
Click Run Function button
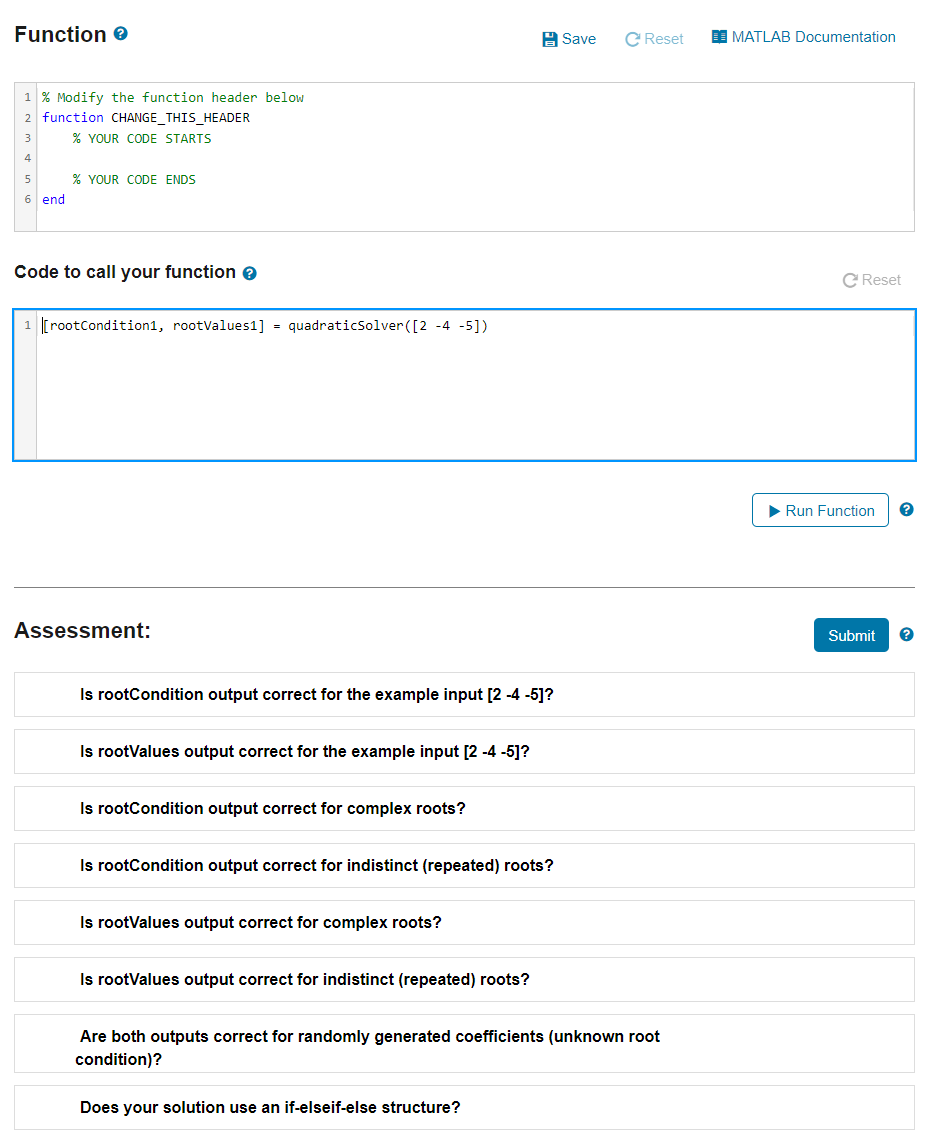click(820, 510)
